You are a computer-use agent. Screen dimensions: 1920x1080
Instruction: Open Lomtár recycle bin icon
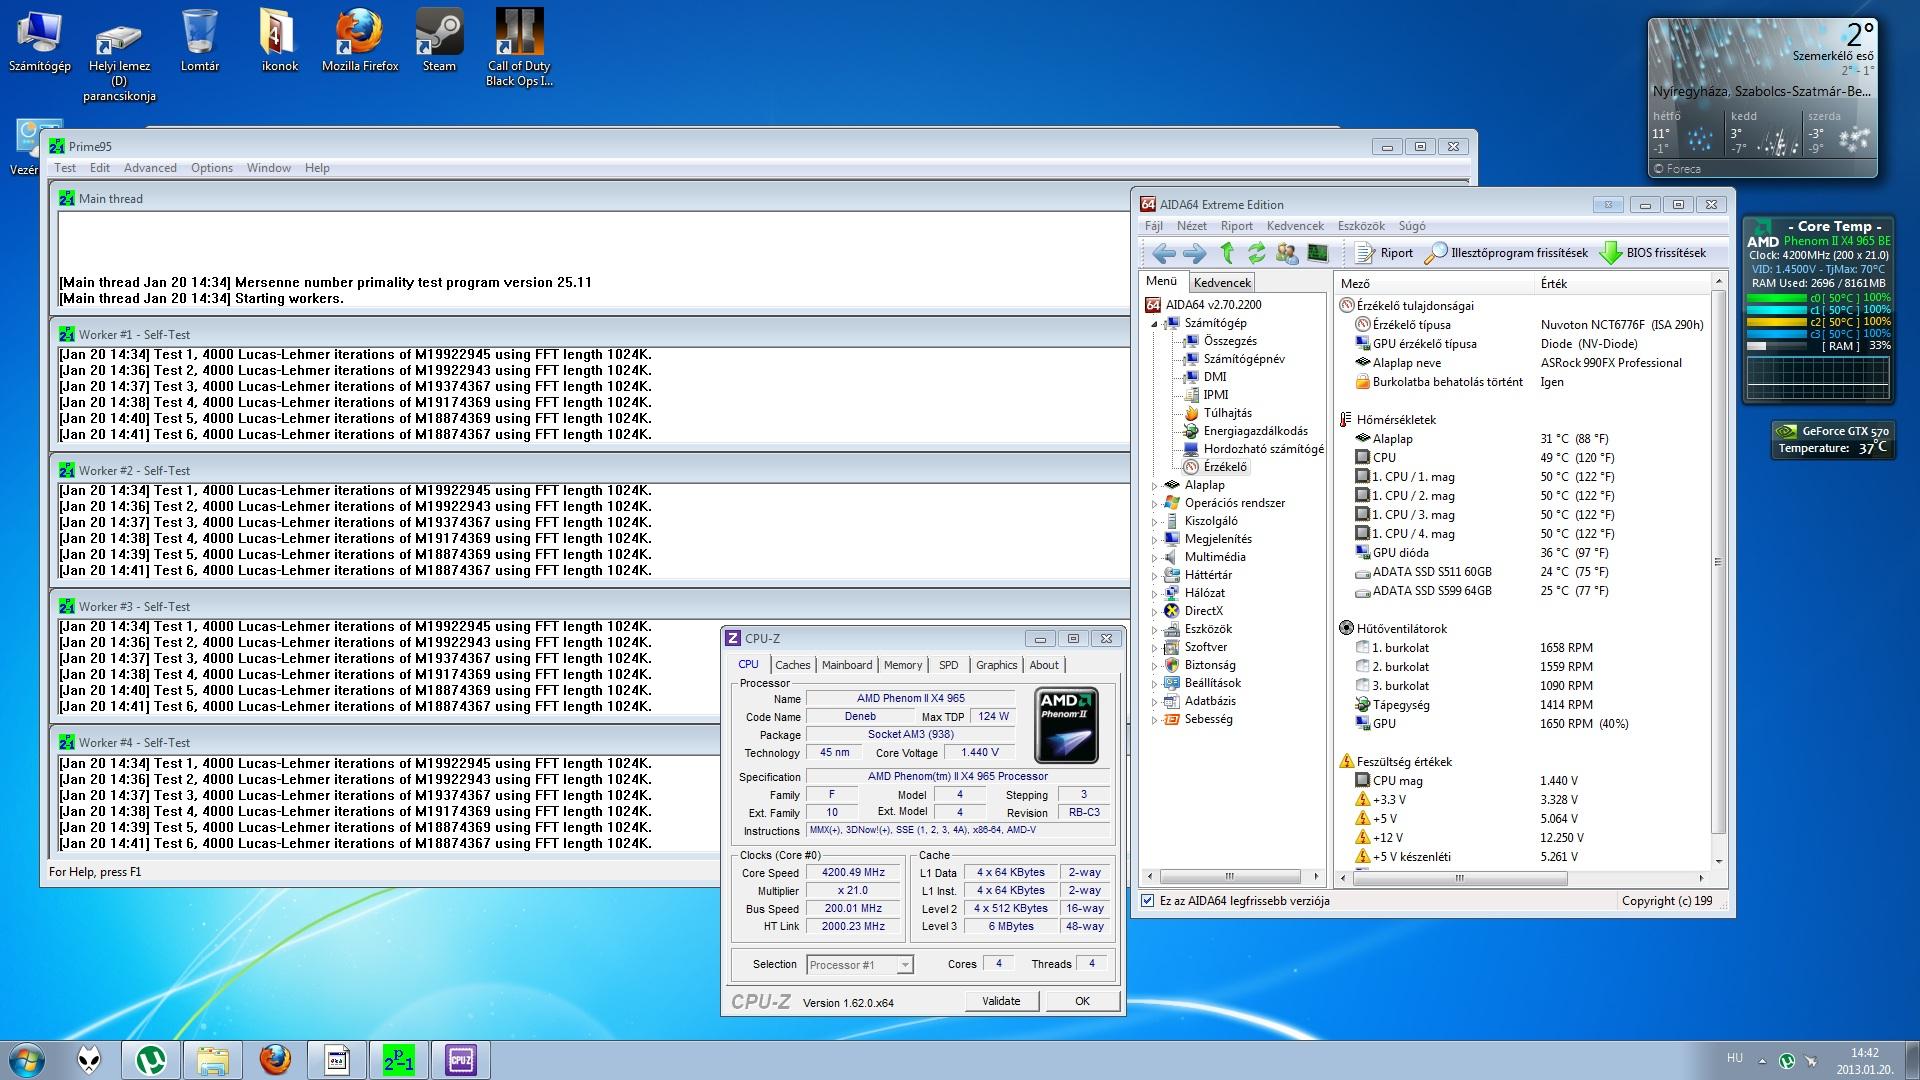pos(199,41)
